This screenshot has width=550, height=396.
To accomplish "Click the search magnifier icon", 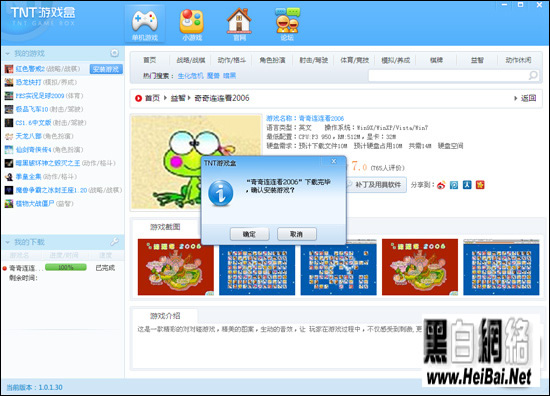I will click(x=533, y=75).
